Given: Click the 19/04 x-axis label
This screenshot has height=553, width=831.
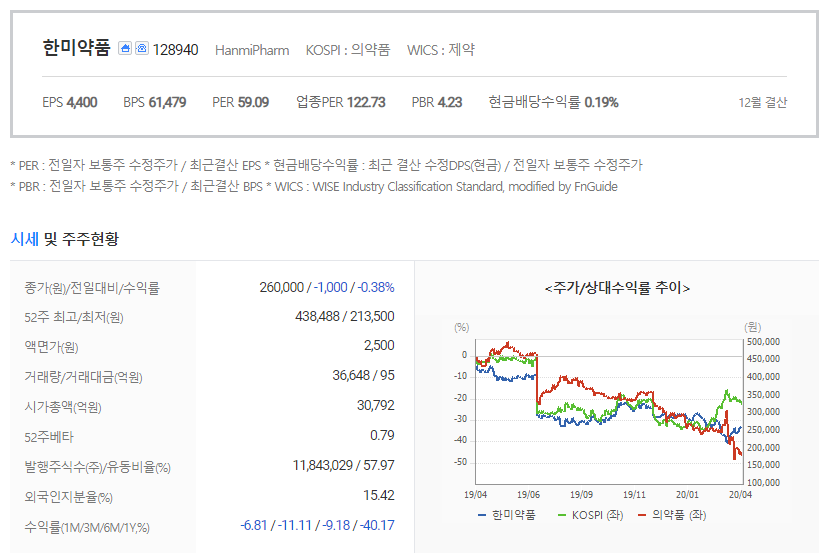Looking at the screenshot, I should (x=475, y=495).
